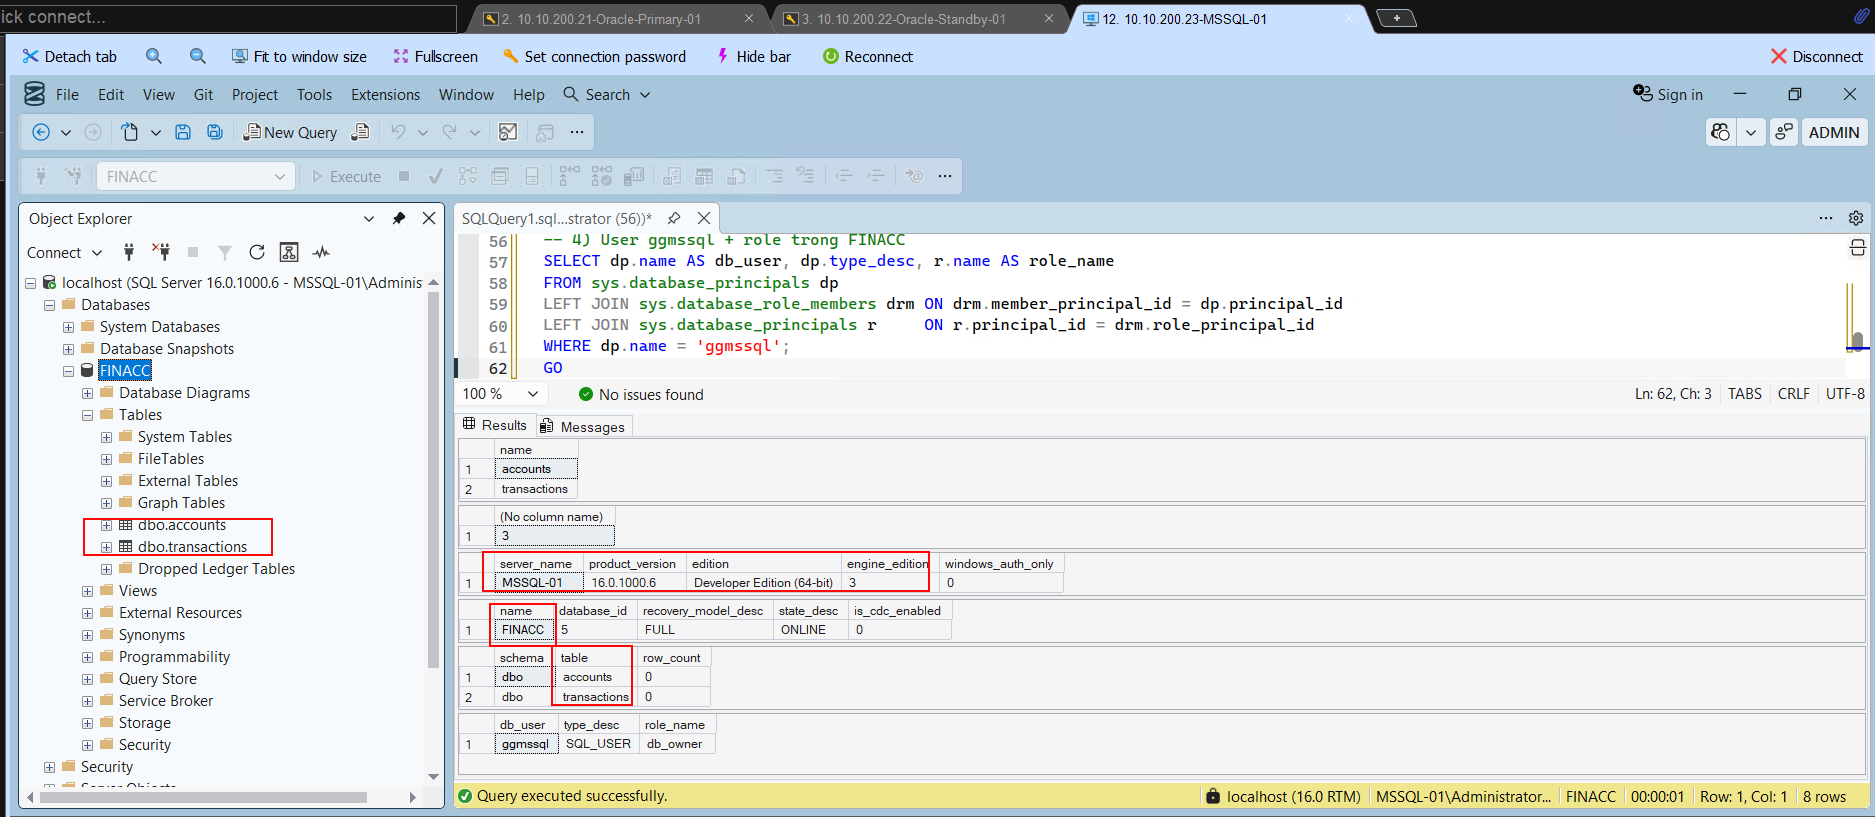The height and width of the screenshot is (817, 1875).
Task: Click the Search box in the menu bar
Action: point(607,94)
